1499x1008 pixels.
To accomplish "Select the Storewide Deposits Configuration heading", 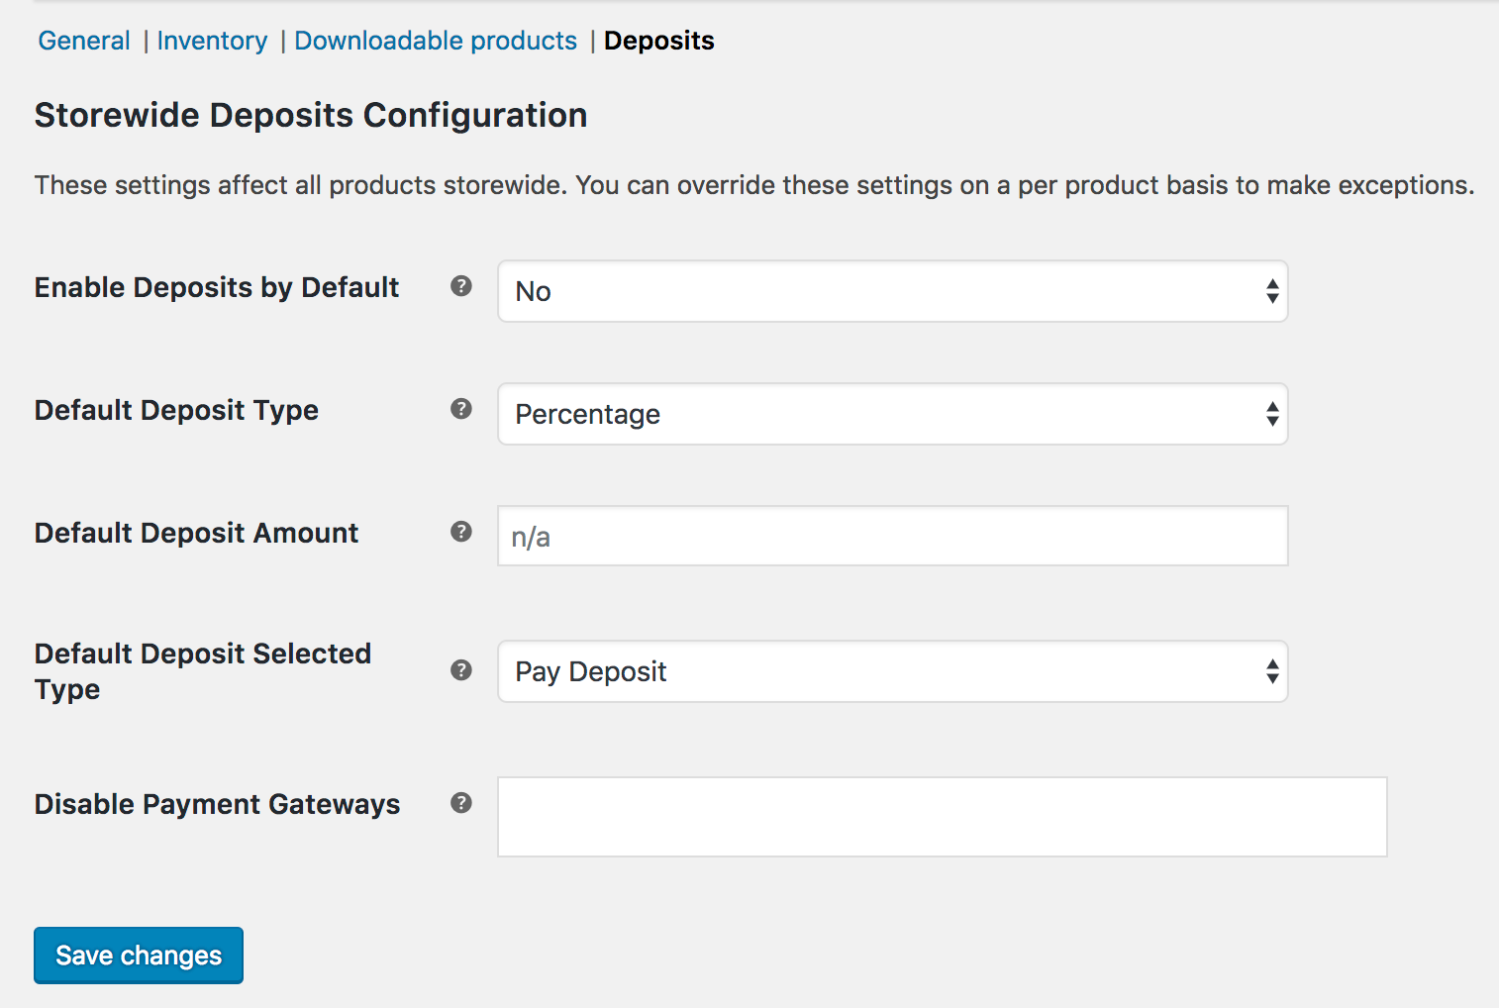I will (x=310, y=114).
